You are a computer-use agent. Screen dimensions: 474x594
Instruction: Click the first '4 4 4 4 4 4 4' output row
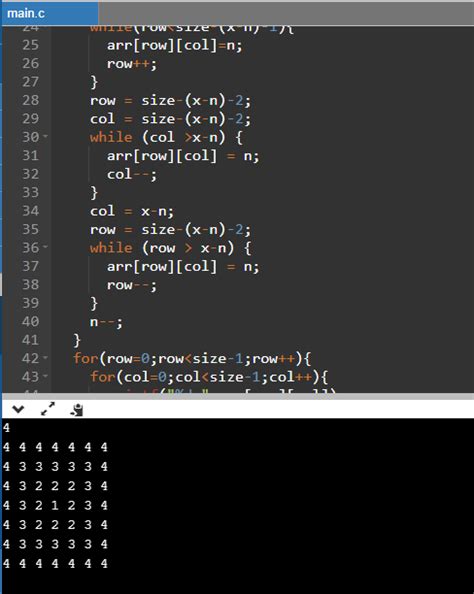55,447
